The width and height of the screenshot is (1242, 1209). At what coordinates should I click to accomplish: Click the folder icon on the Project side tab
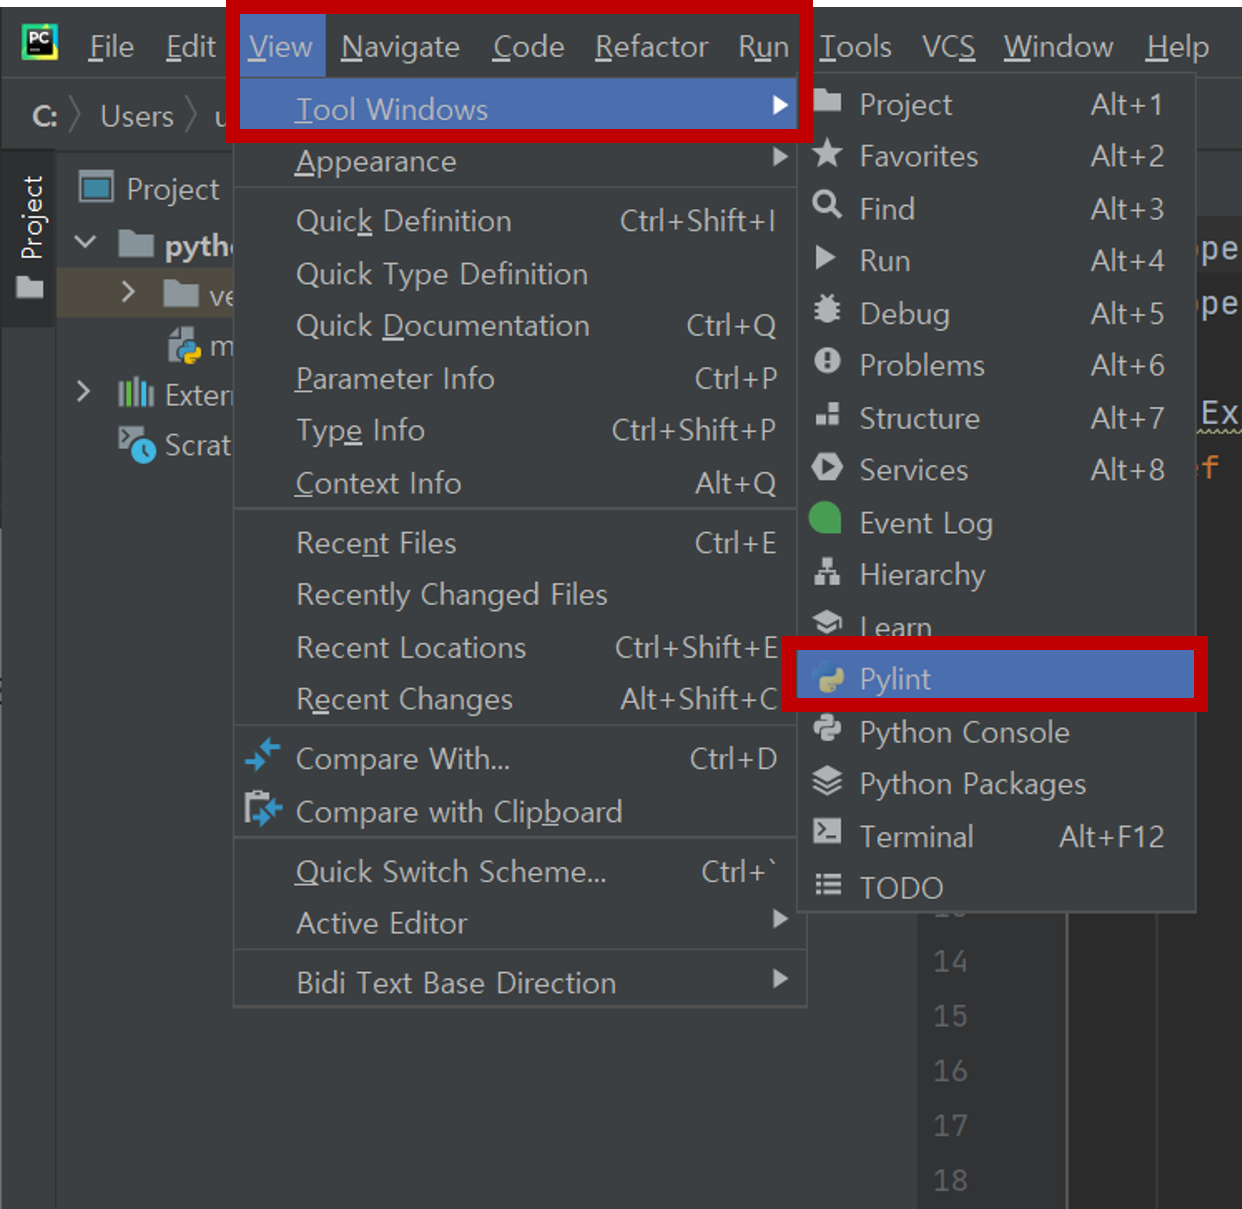point(30,288)
